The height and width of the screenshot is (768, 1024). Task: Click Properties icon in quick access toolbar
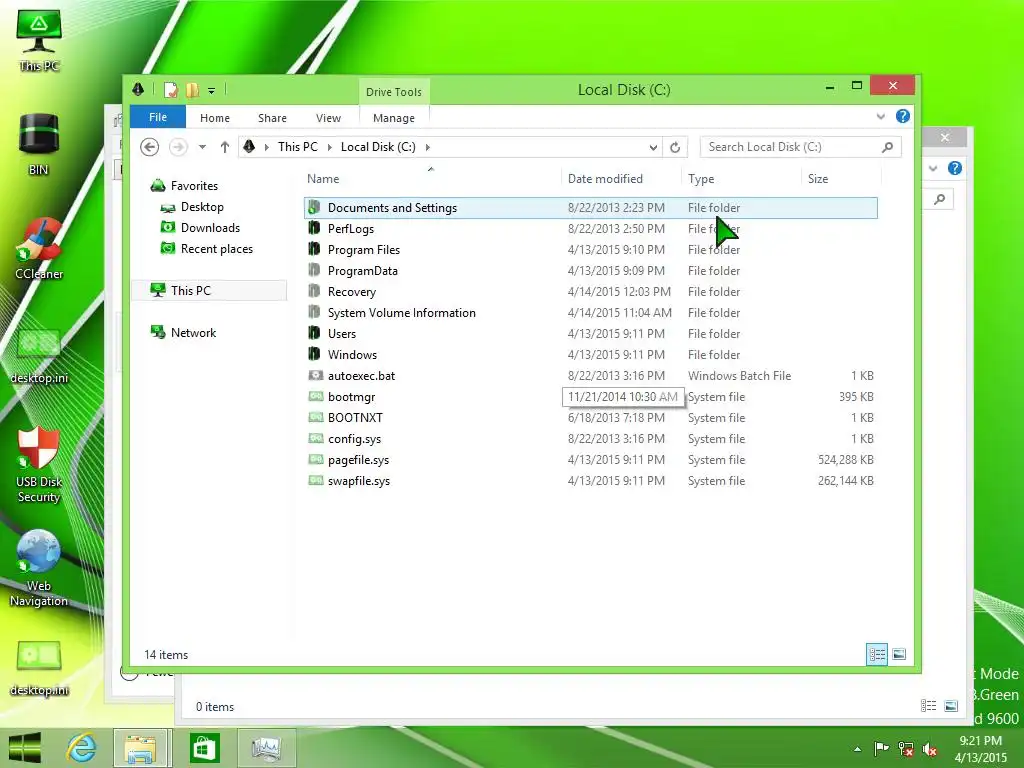click(x=170, y=90)
